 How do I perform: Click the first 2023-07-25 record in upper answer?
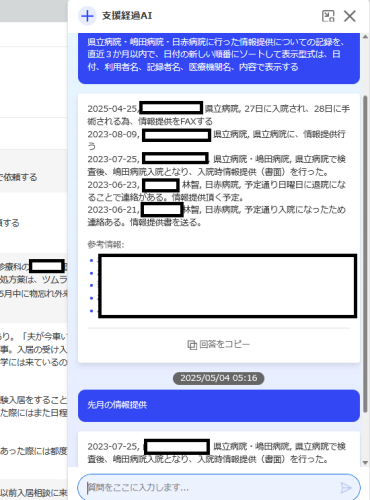[217, 165]
